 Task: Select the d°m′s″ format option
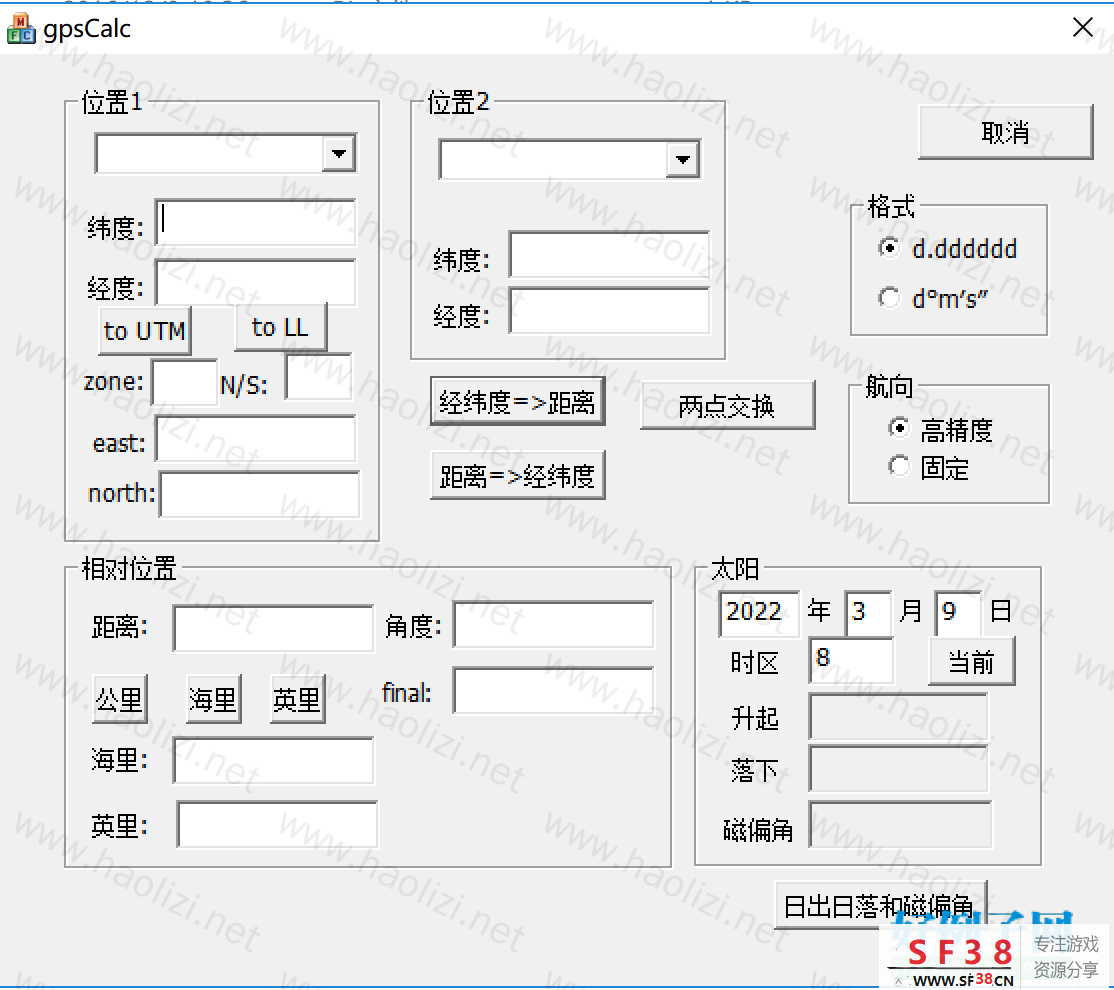[x=889, y=298]
